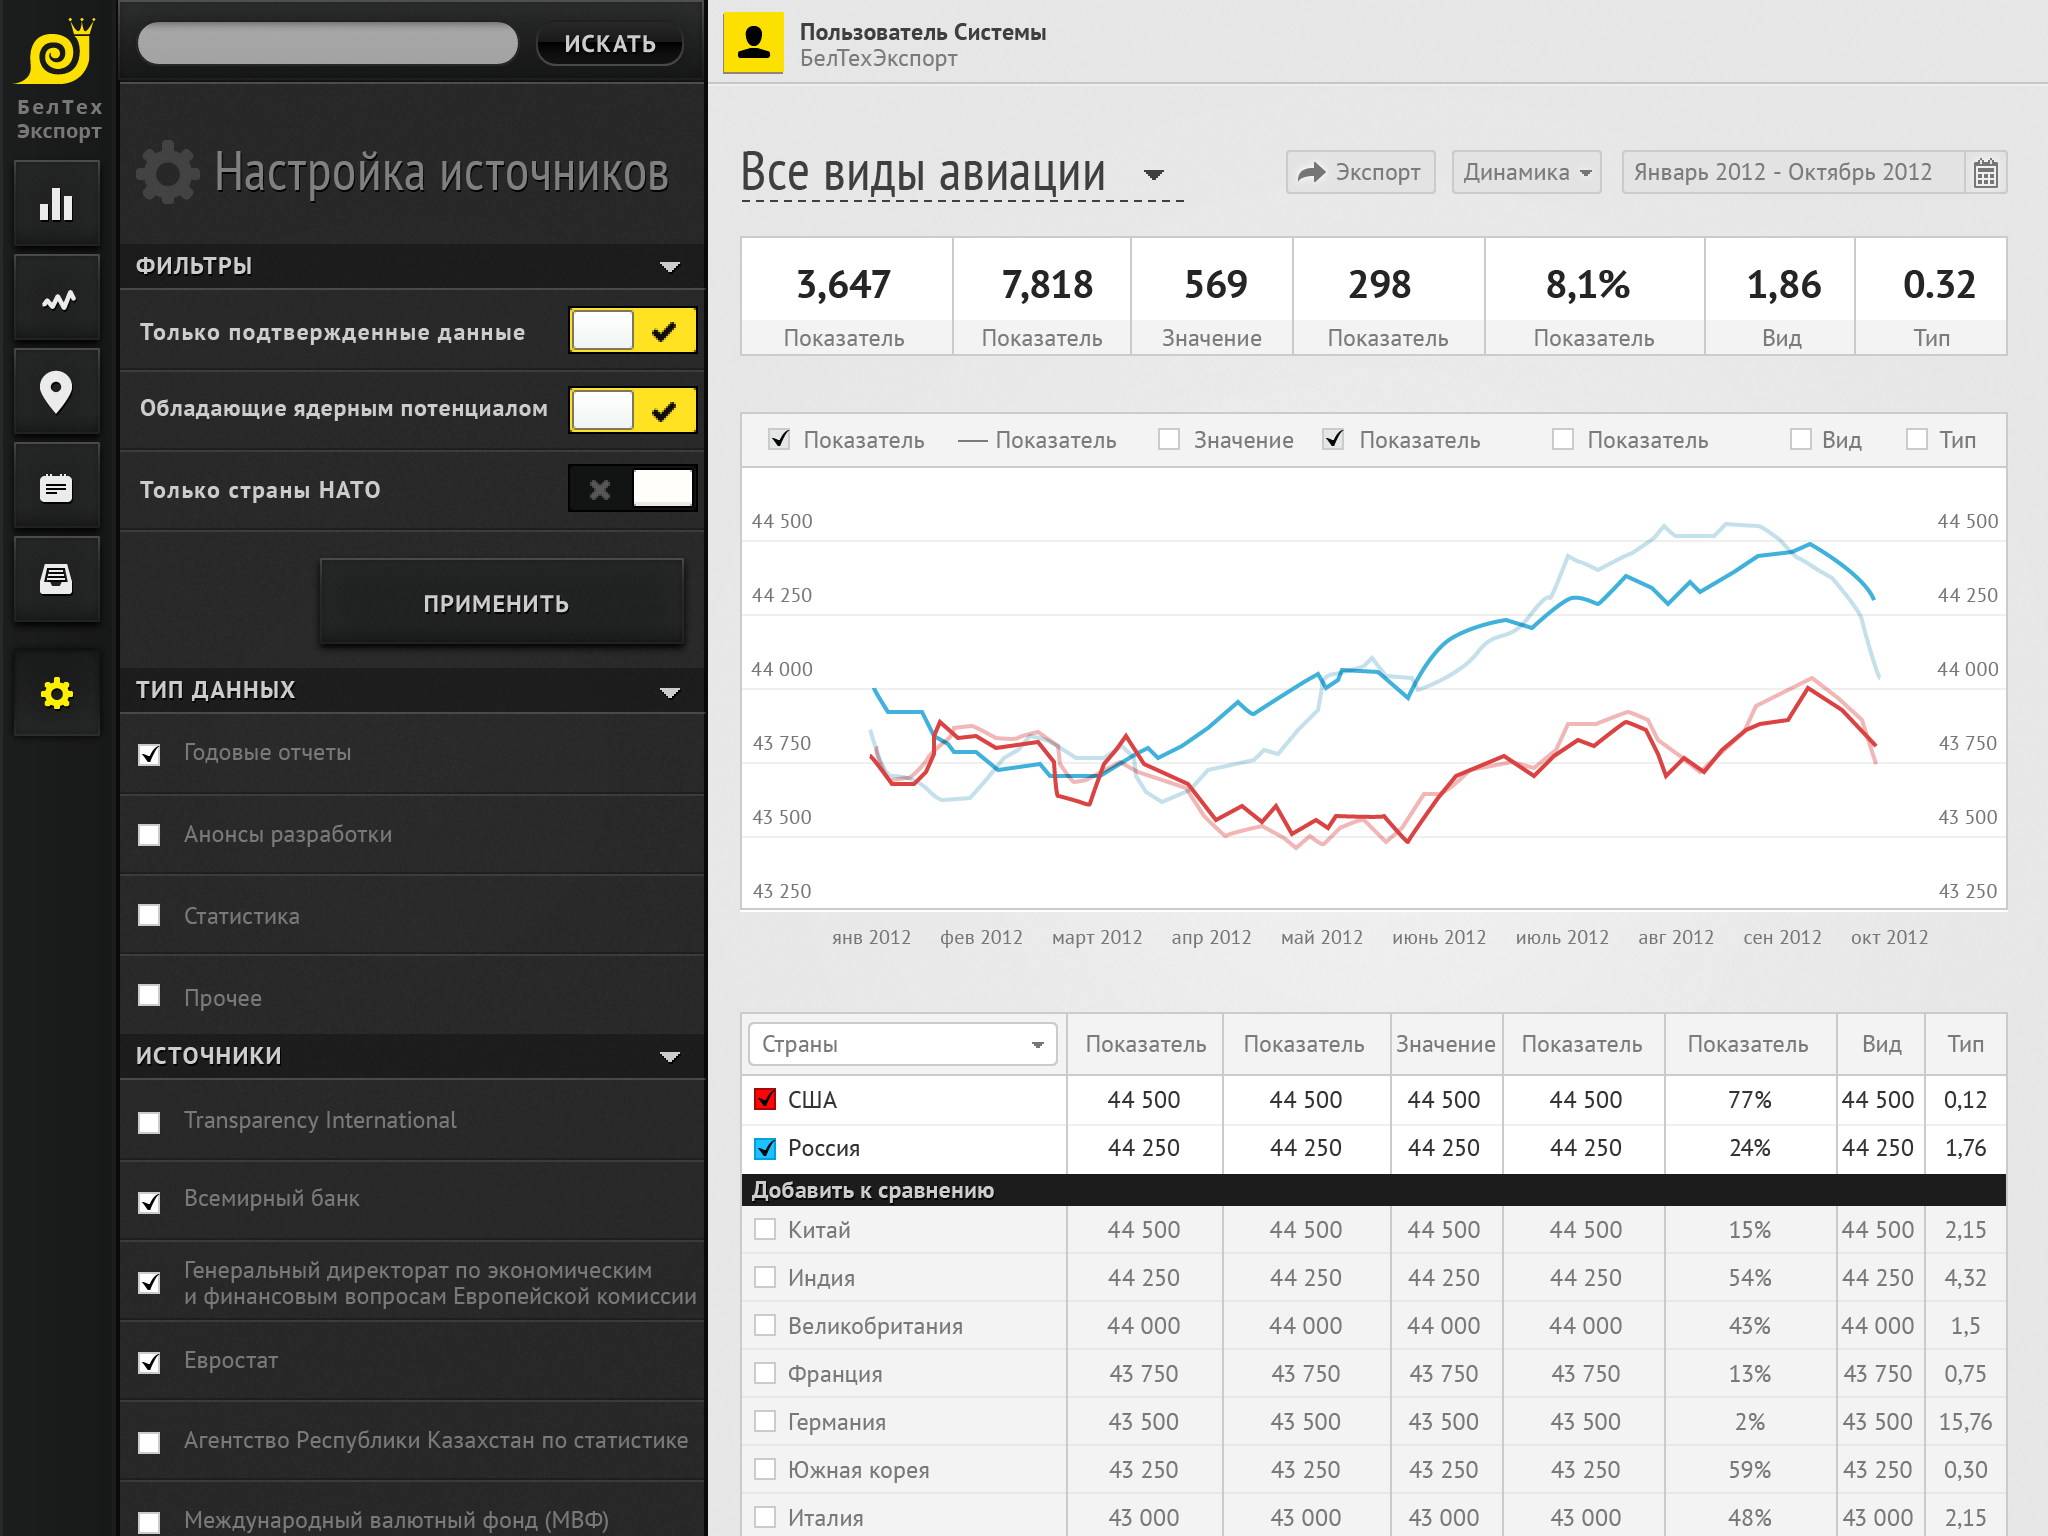The width and height of the screenshot is (2048, 1536).
Task: Open the calendar date picker icon
Action: coord(1986,173)
